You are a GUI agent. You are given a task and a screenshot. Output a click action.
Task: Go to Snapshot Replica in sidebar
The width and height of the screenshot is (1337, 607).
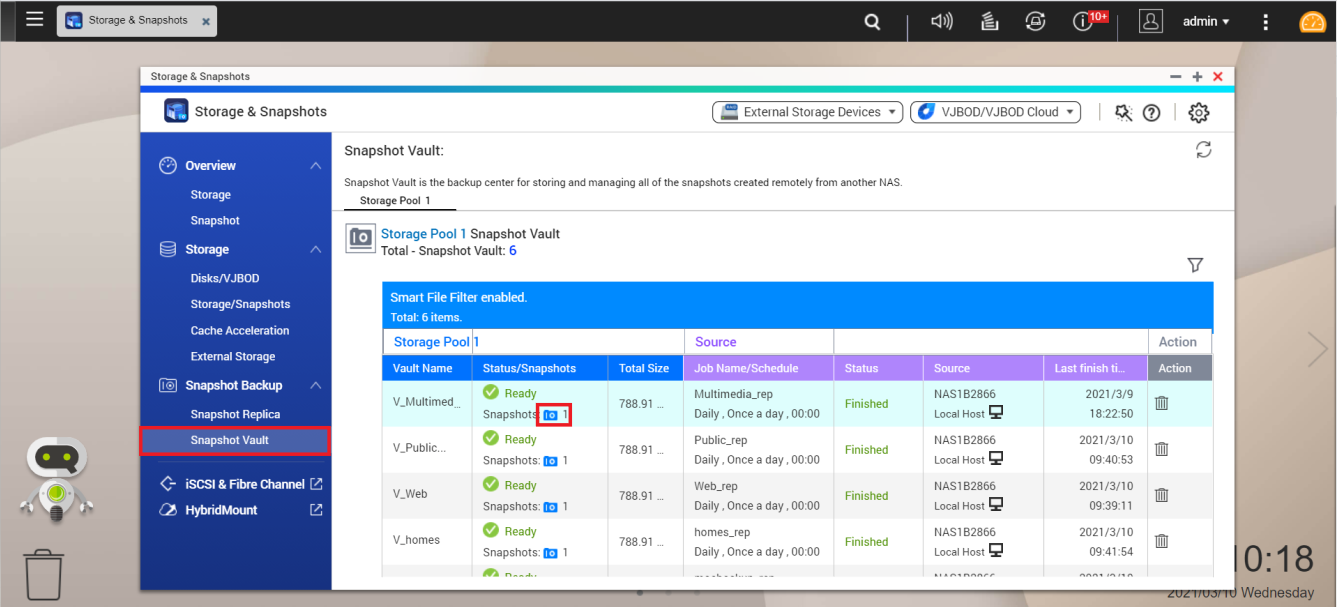point(235,414)
